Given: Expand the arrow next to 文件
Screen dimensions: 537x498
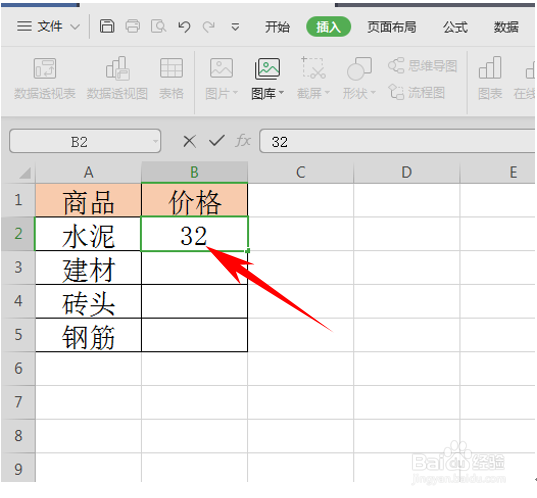Looking at the screenshot, I should point(75,27).
